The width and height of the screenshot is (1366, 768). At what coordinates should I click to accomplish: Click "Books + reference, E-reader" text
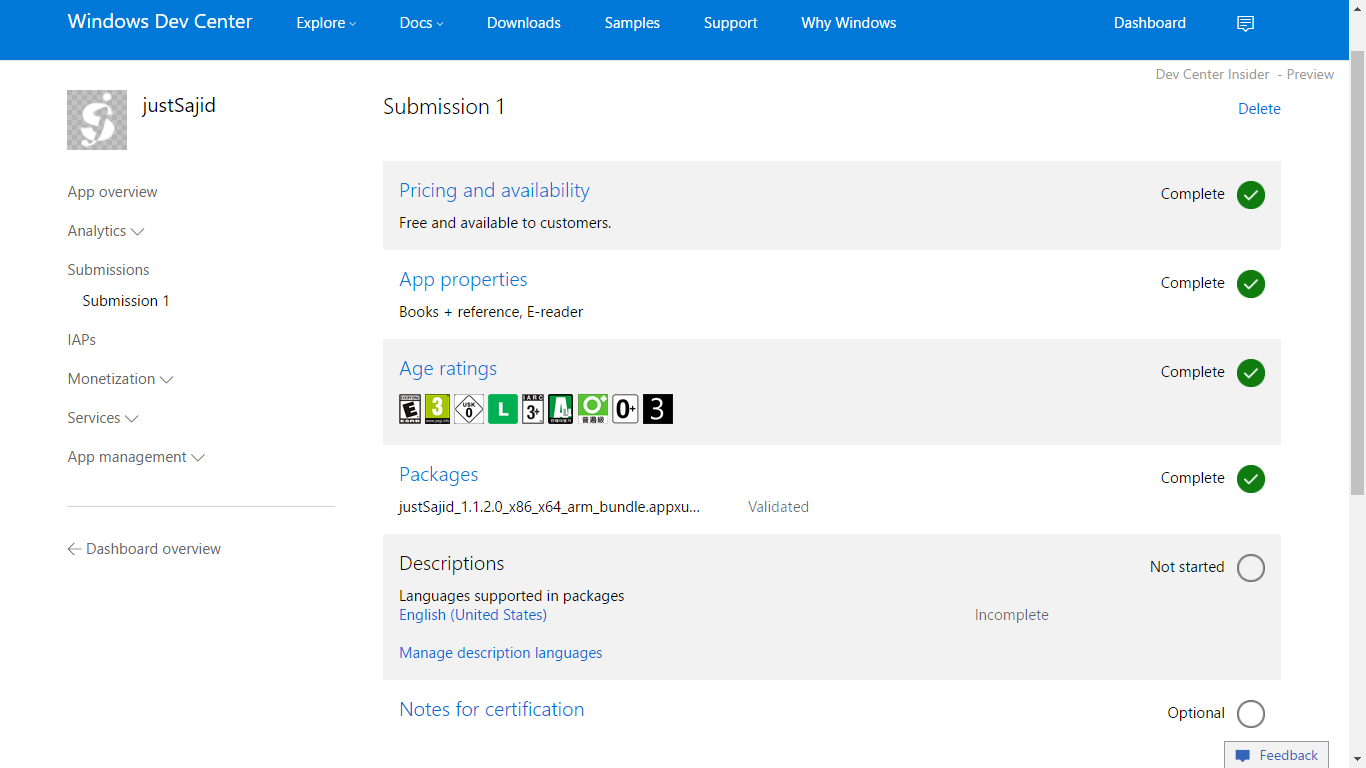pyautogui.click(x=491, y=312)
